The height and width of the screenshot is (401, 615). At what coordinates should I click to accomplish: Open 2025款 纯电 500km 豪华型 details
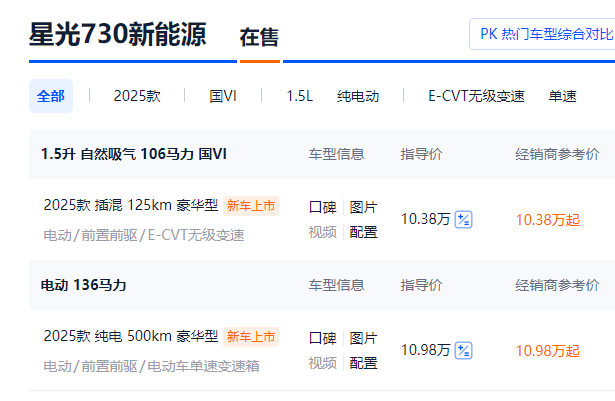(131, 336)
